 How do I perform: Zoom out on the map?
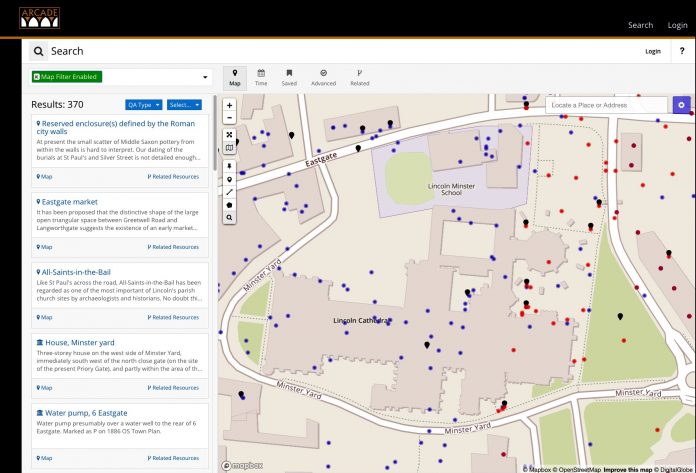pyautogui.click(x=230, y=118)
